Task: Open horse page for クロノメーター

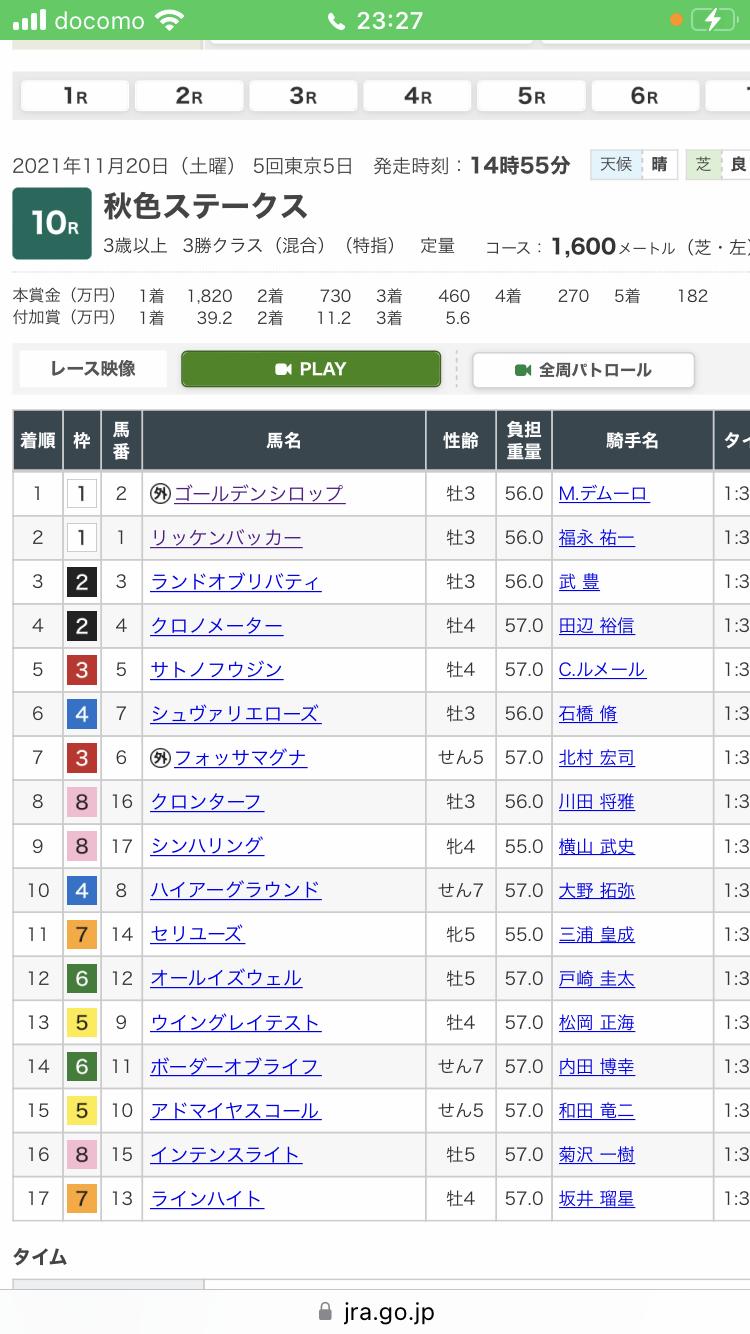Action: (216, 626)
